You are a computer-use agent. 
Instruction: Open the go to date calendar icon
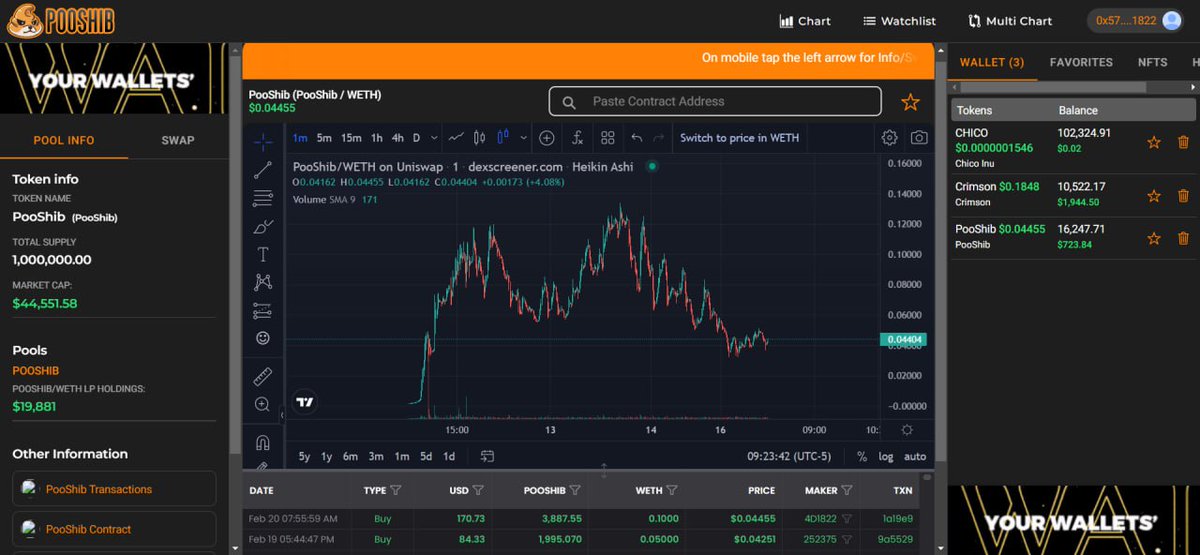(x=487, y=456)
